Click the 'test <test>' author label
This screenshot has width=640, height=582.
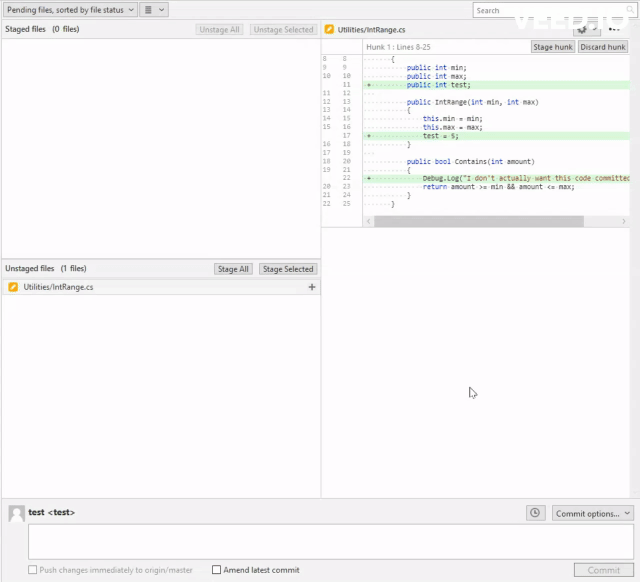(51, 512)
